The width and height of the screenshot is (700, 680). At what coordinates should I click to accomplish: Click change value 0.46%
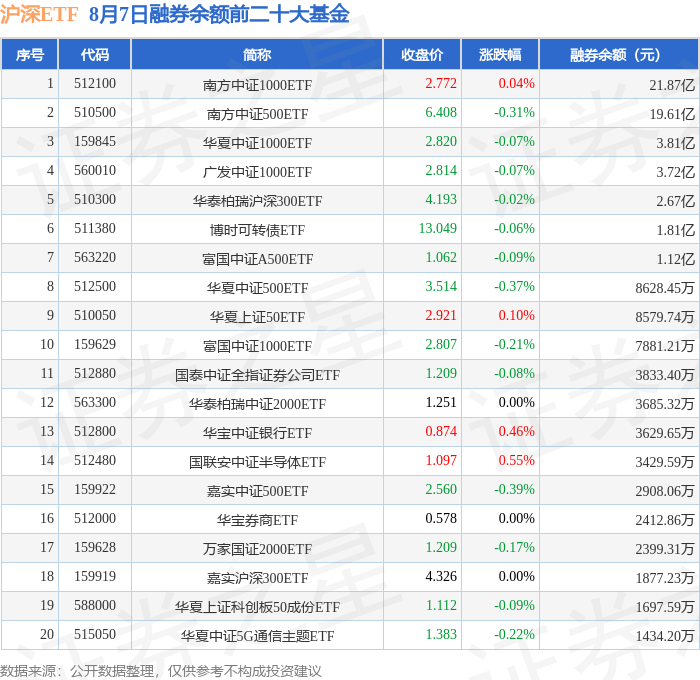(x=517, y=431)
